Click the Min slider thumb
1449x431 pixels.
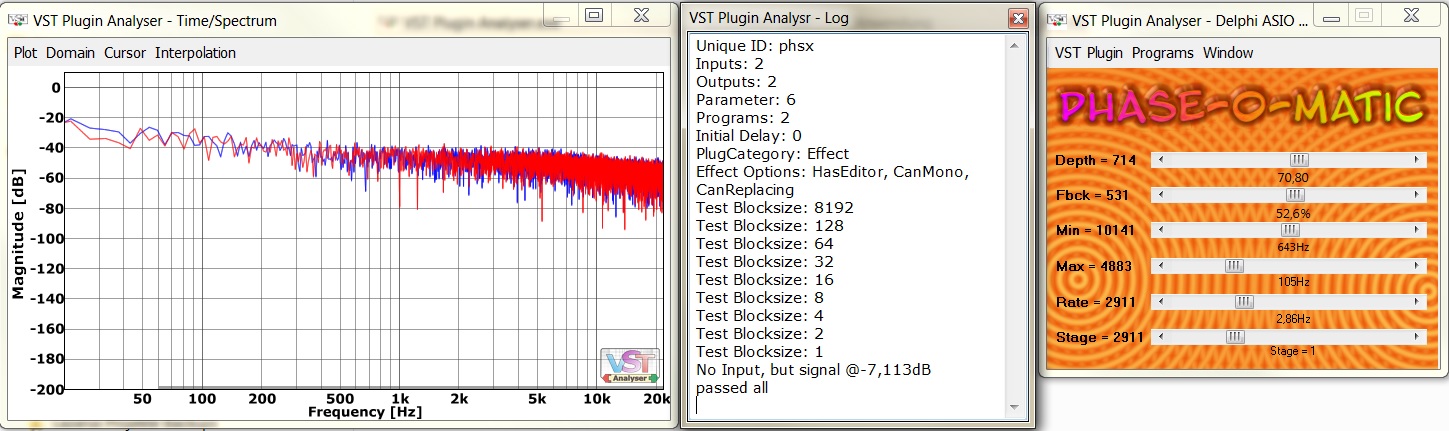coord(1290,230)
